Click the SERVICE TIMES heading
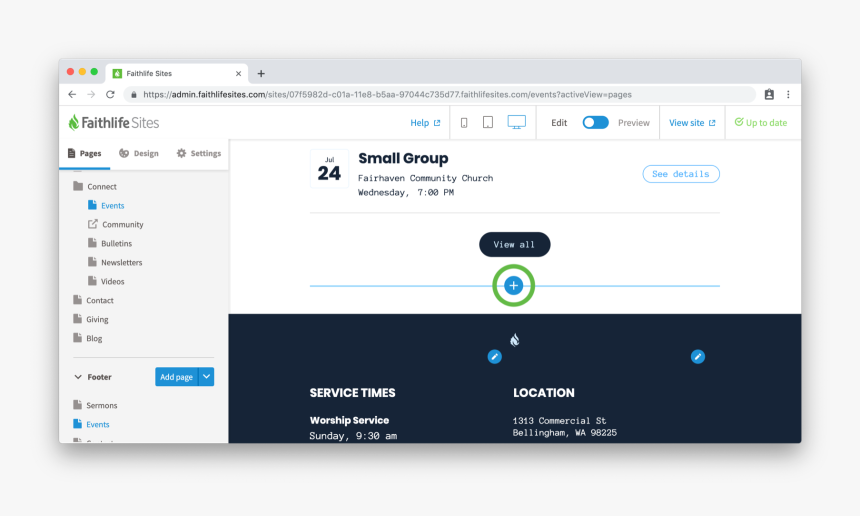This screenshot has height=516, width=860. [352, 393]
